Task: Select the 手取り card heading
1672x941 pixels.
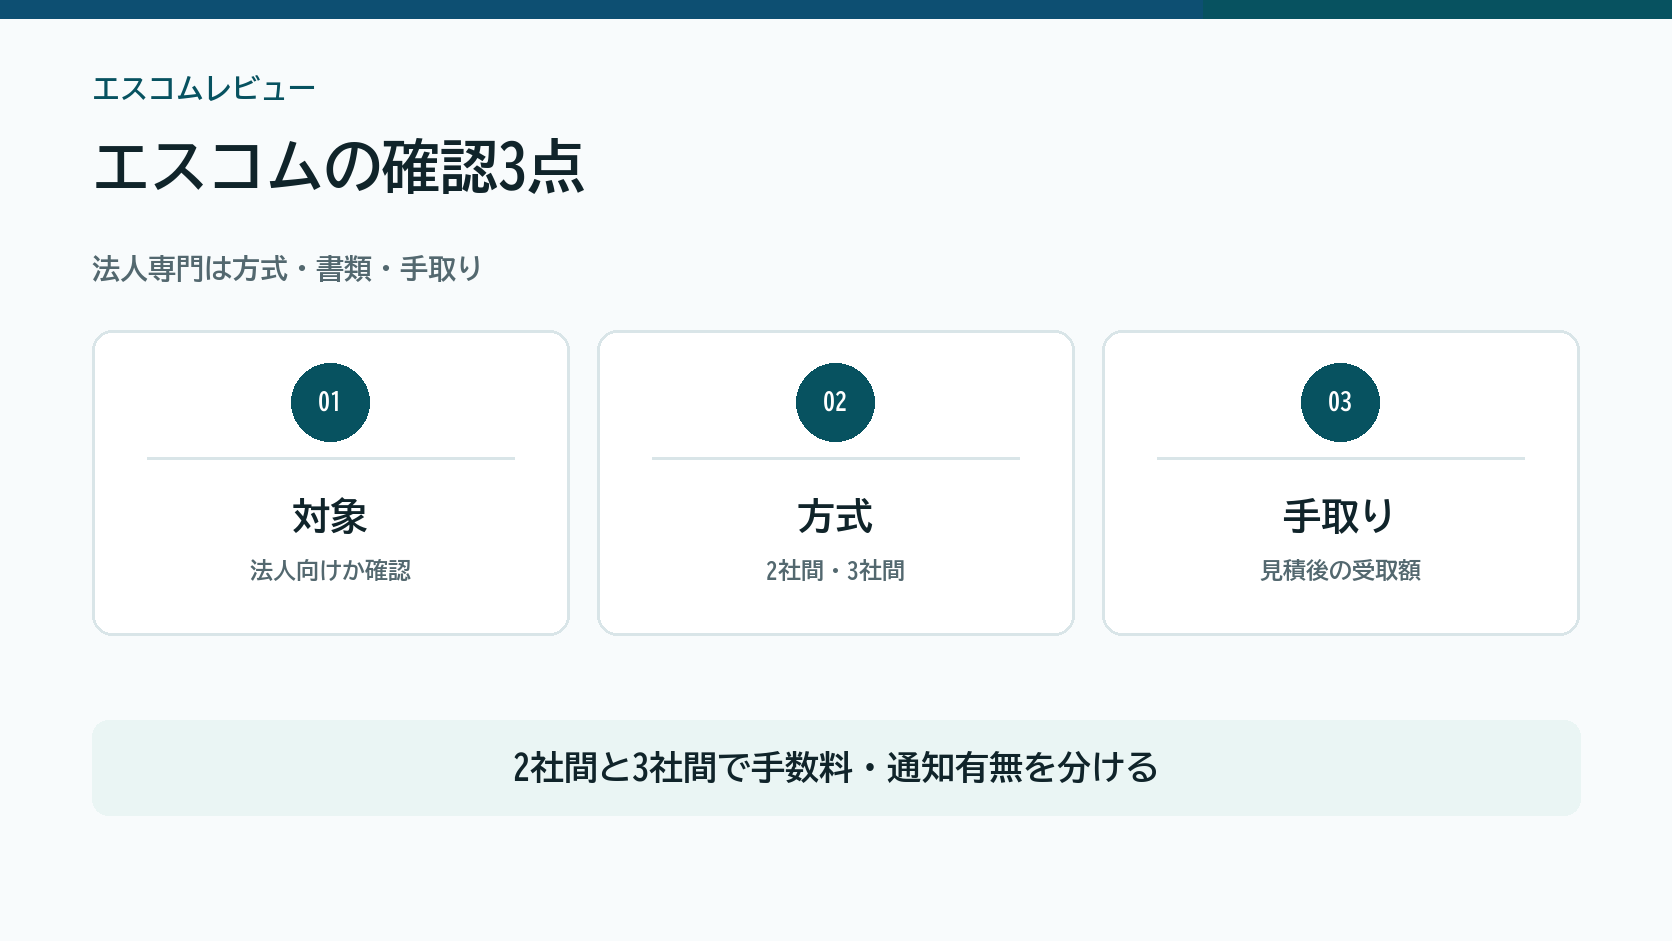Action: click(x=1340, y=517)
